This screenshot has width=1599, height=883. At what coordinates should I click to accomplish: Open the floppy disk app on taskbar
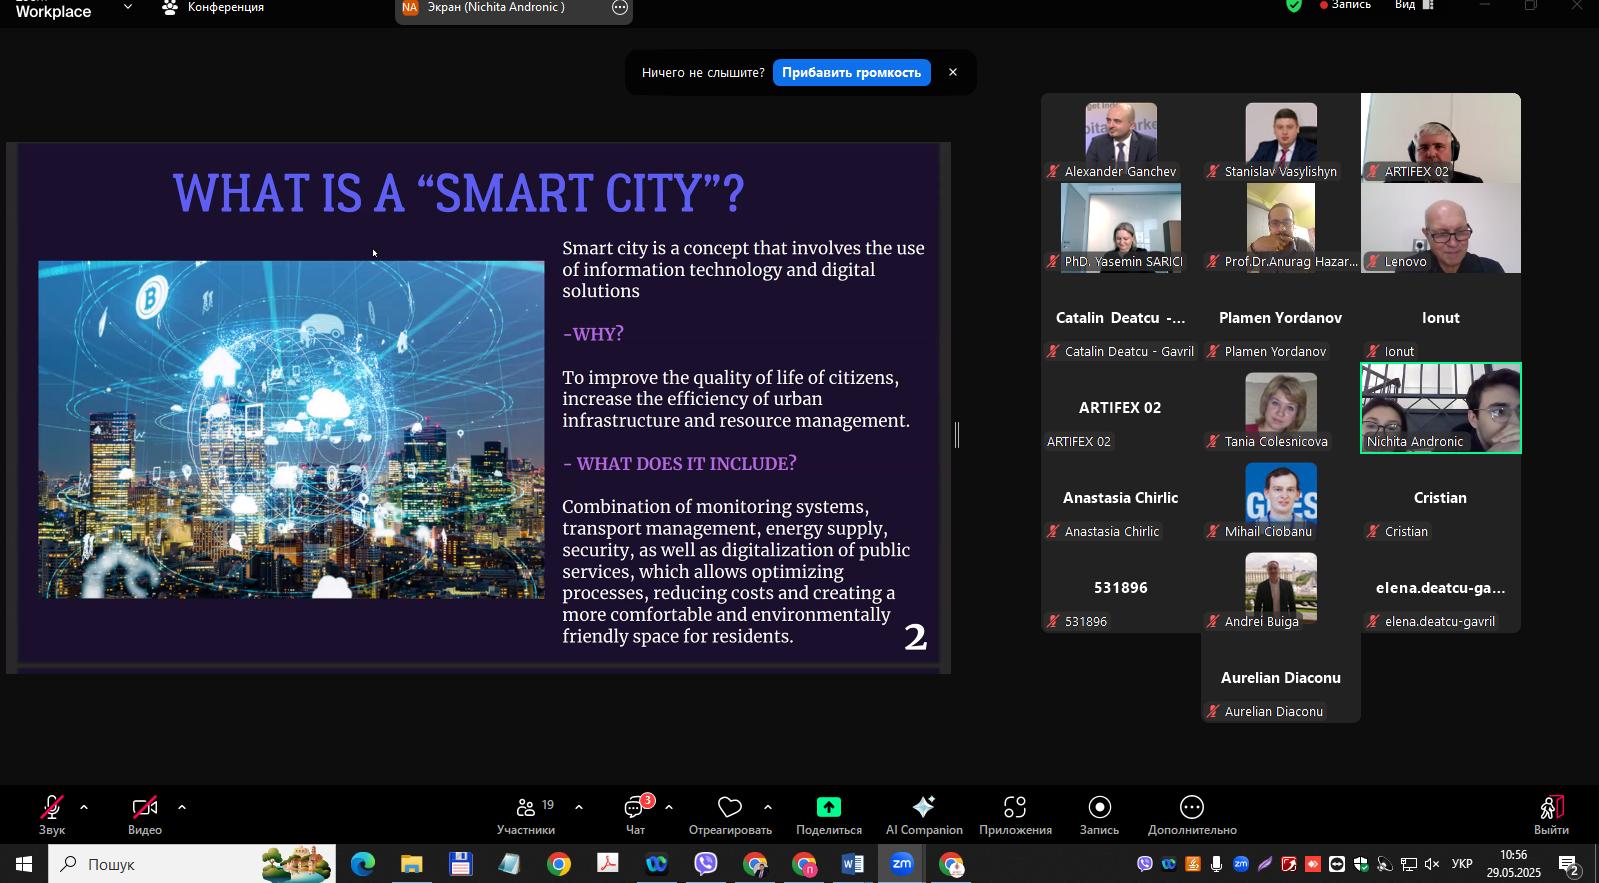pyautogui.click(x=460, y=864)
